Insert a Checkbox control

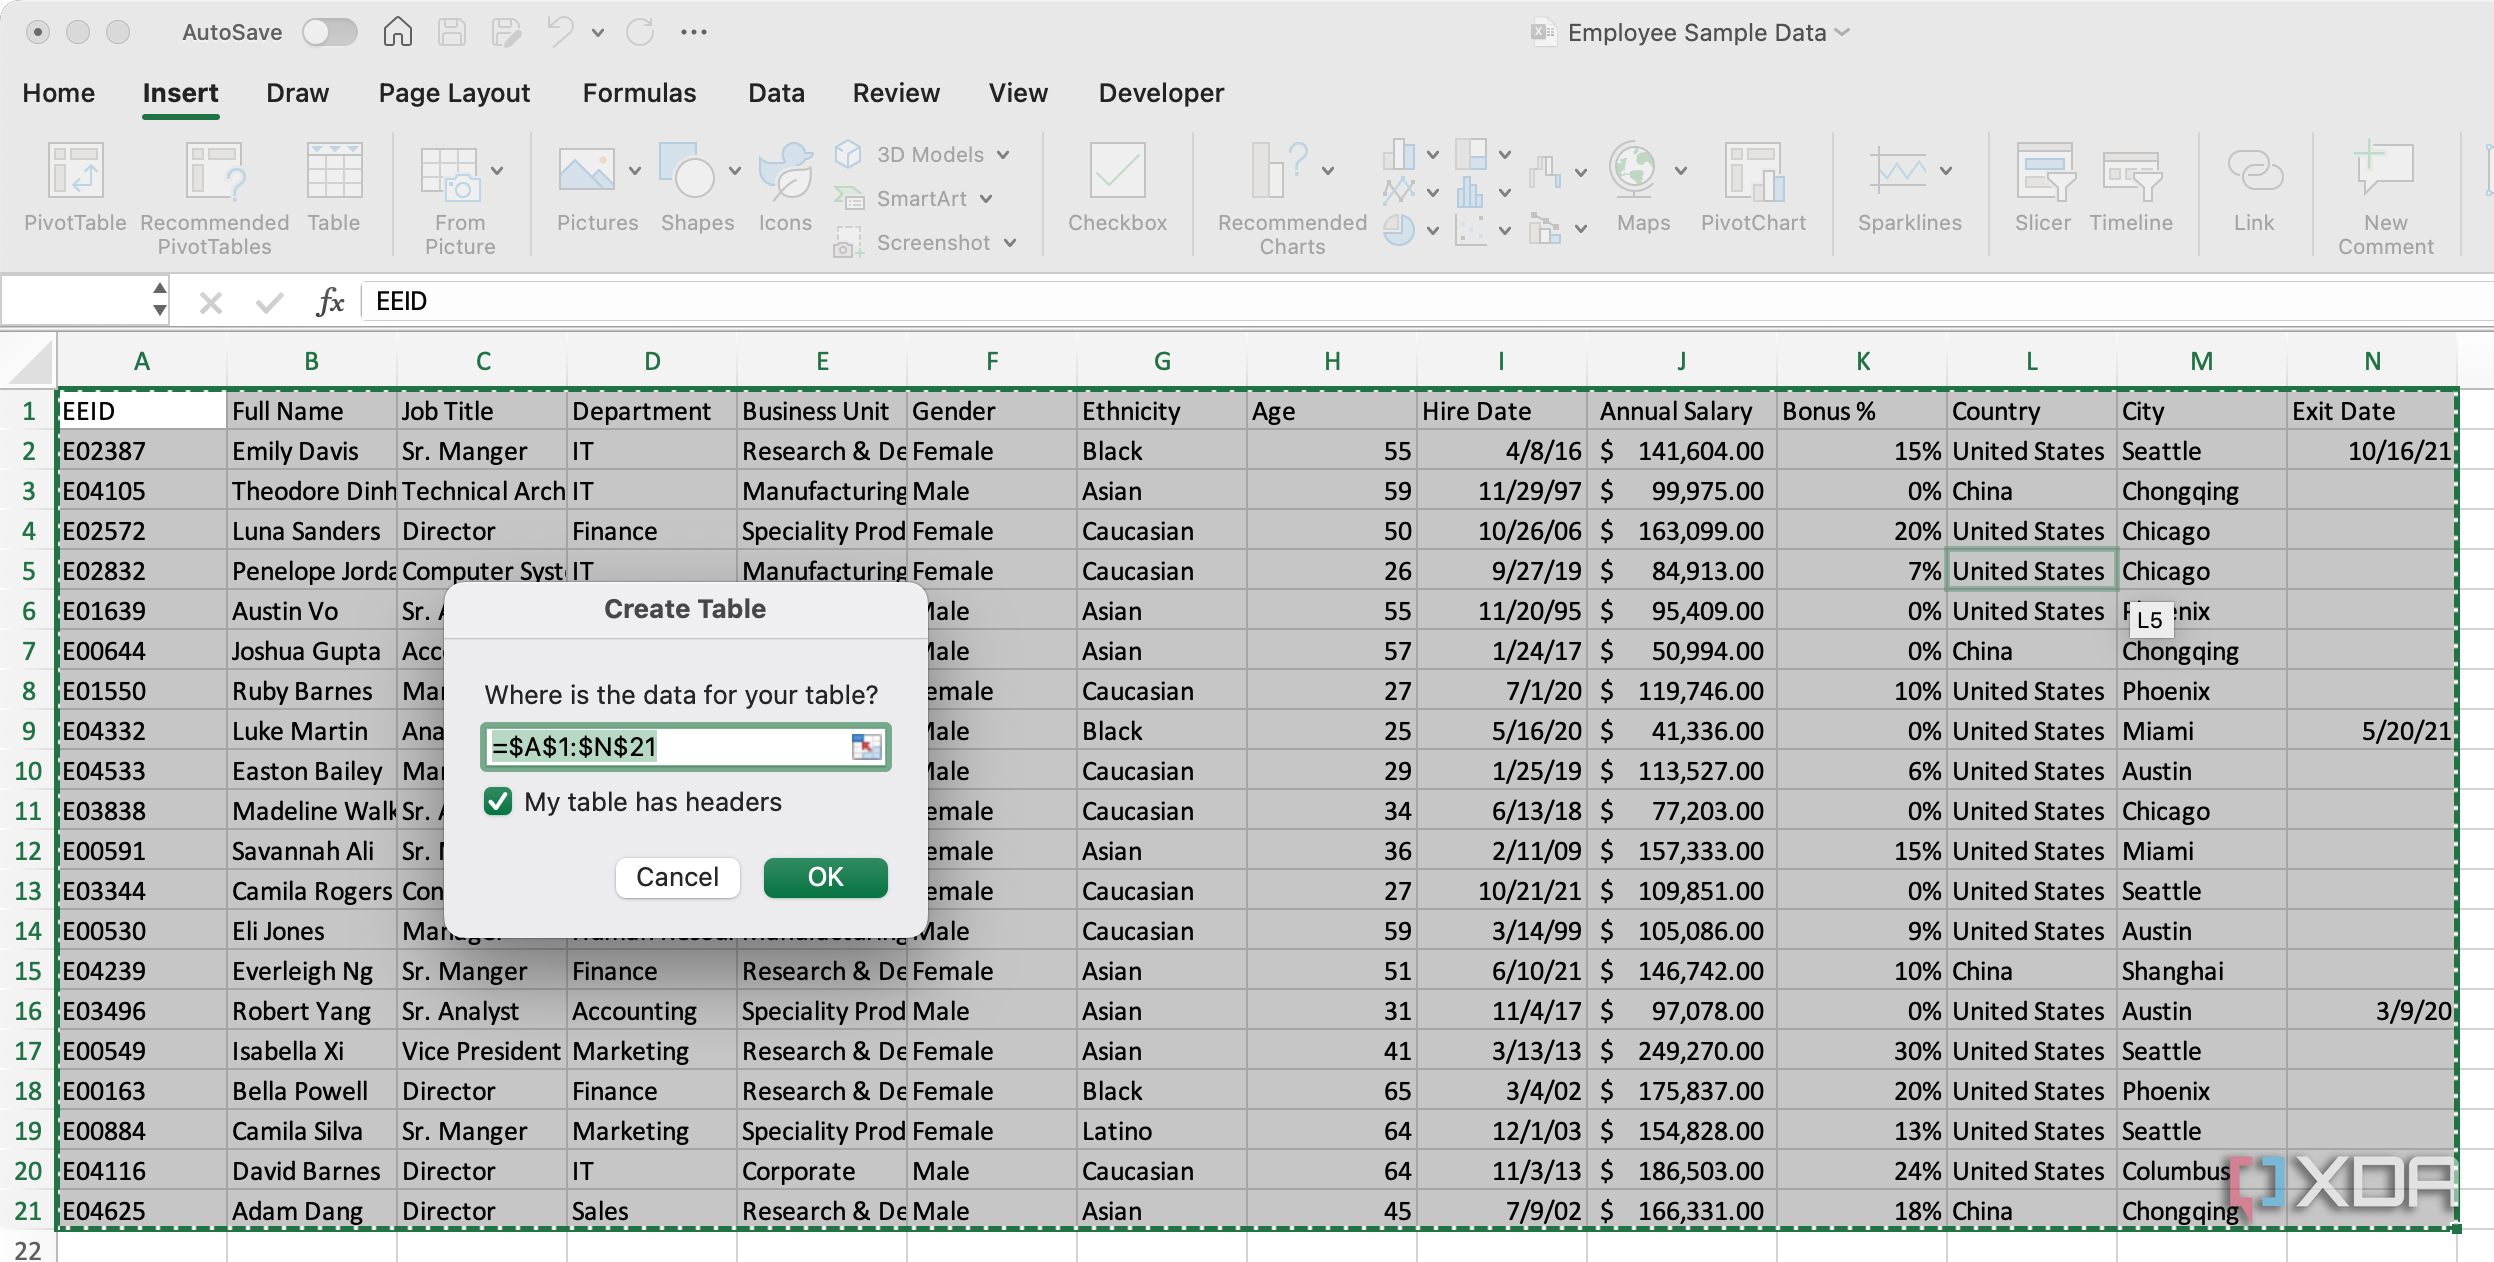(1117, 188)
